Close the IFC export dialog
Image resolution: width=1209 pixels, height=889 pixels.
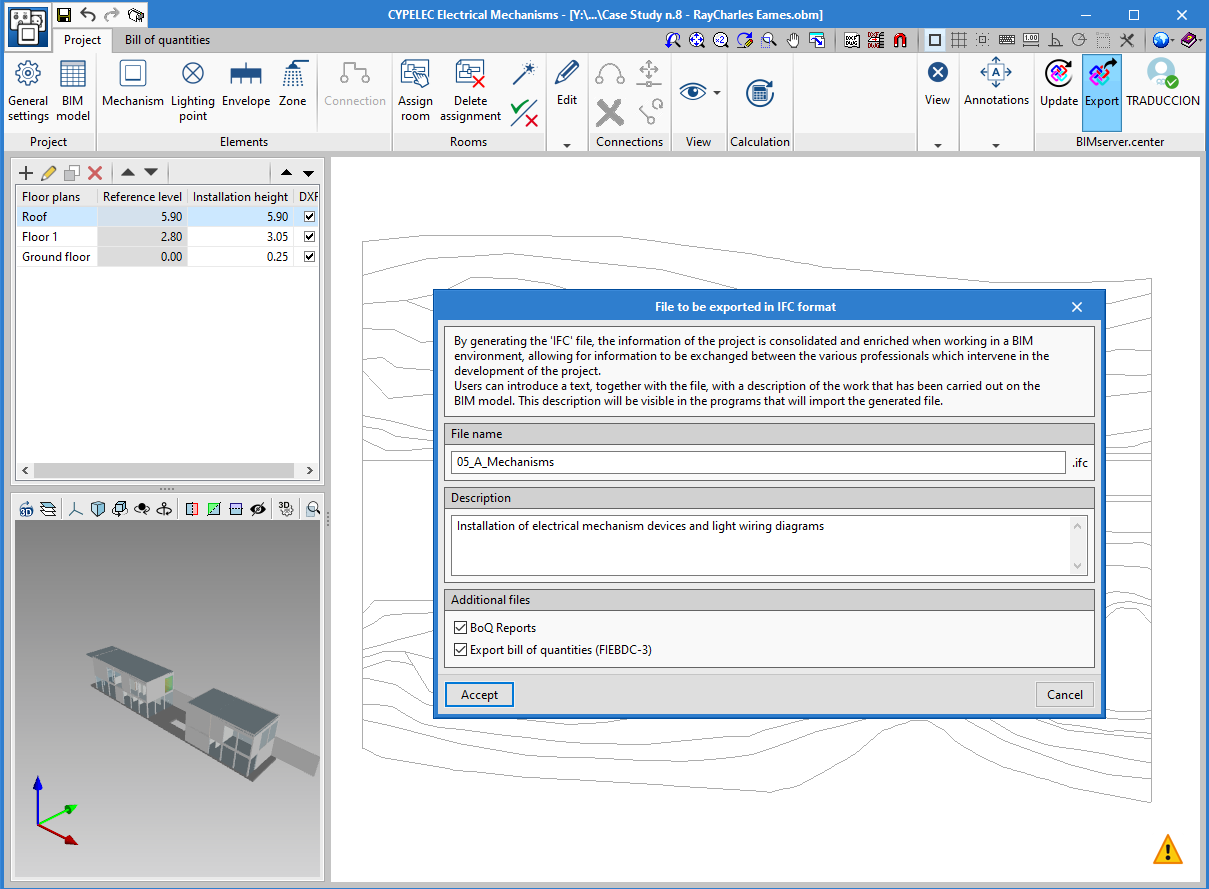(x=1077, y=307)
